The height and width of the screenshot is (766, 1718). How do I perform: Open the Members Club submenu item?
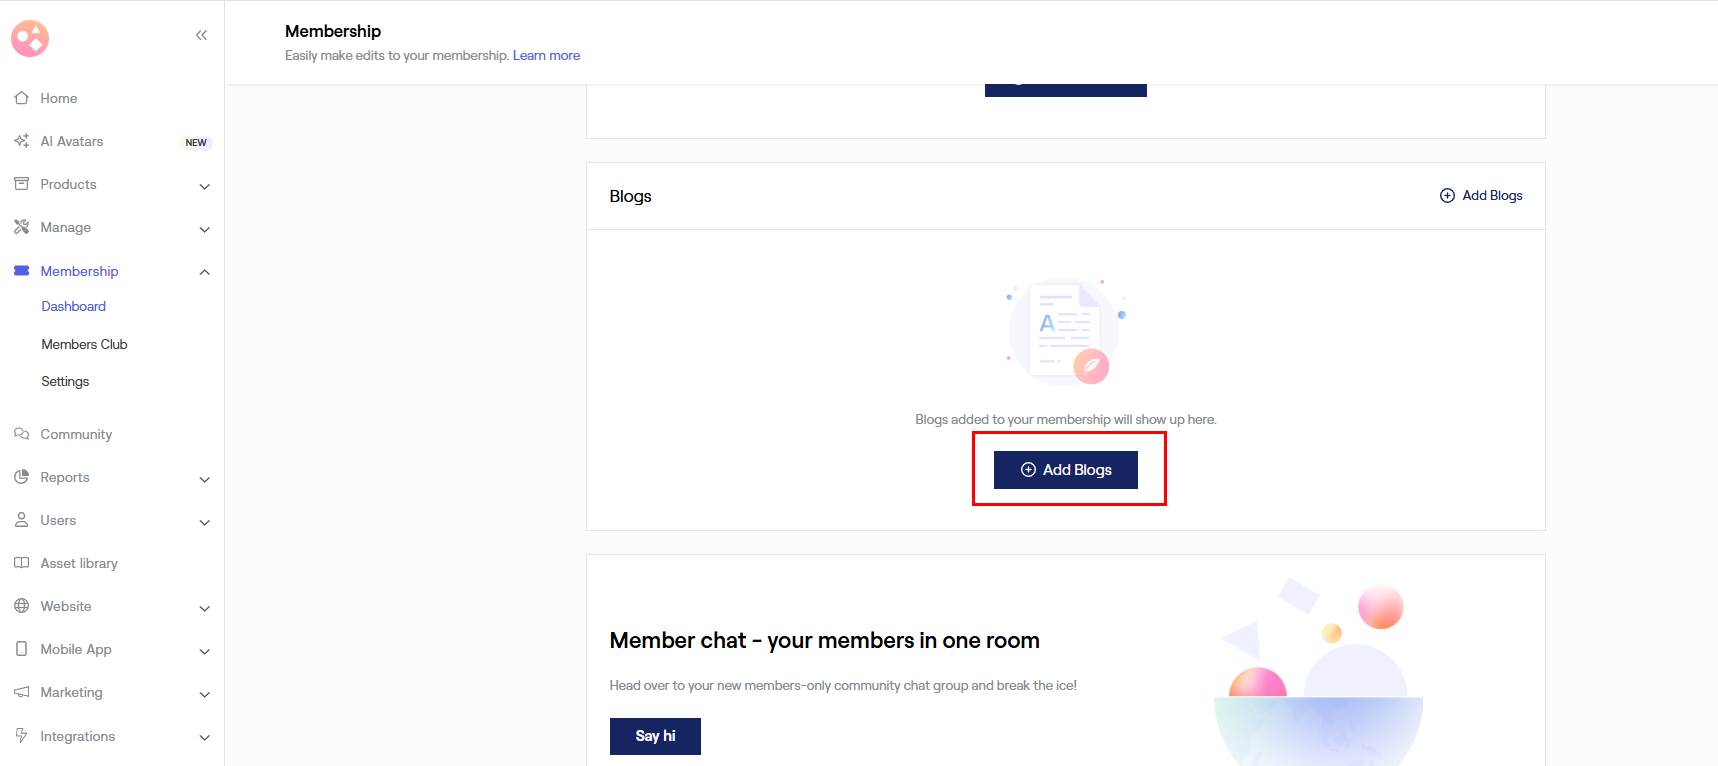[x=84, y=344]
